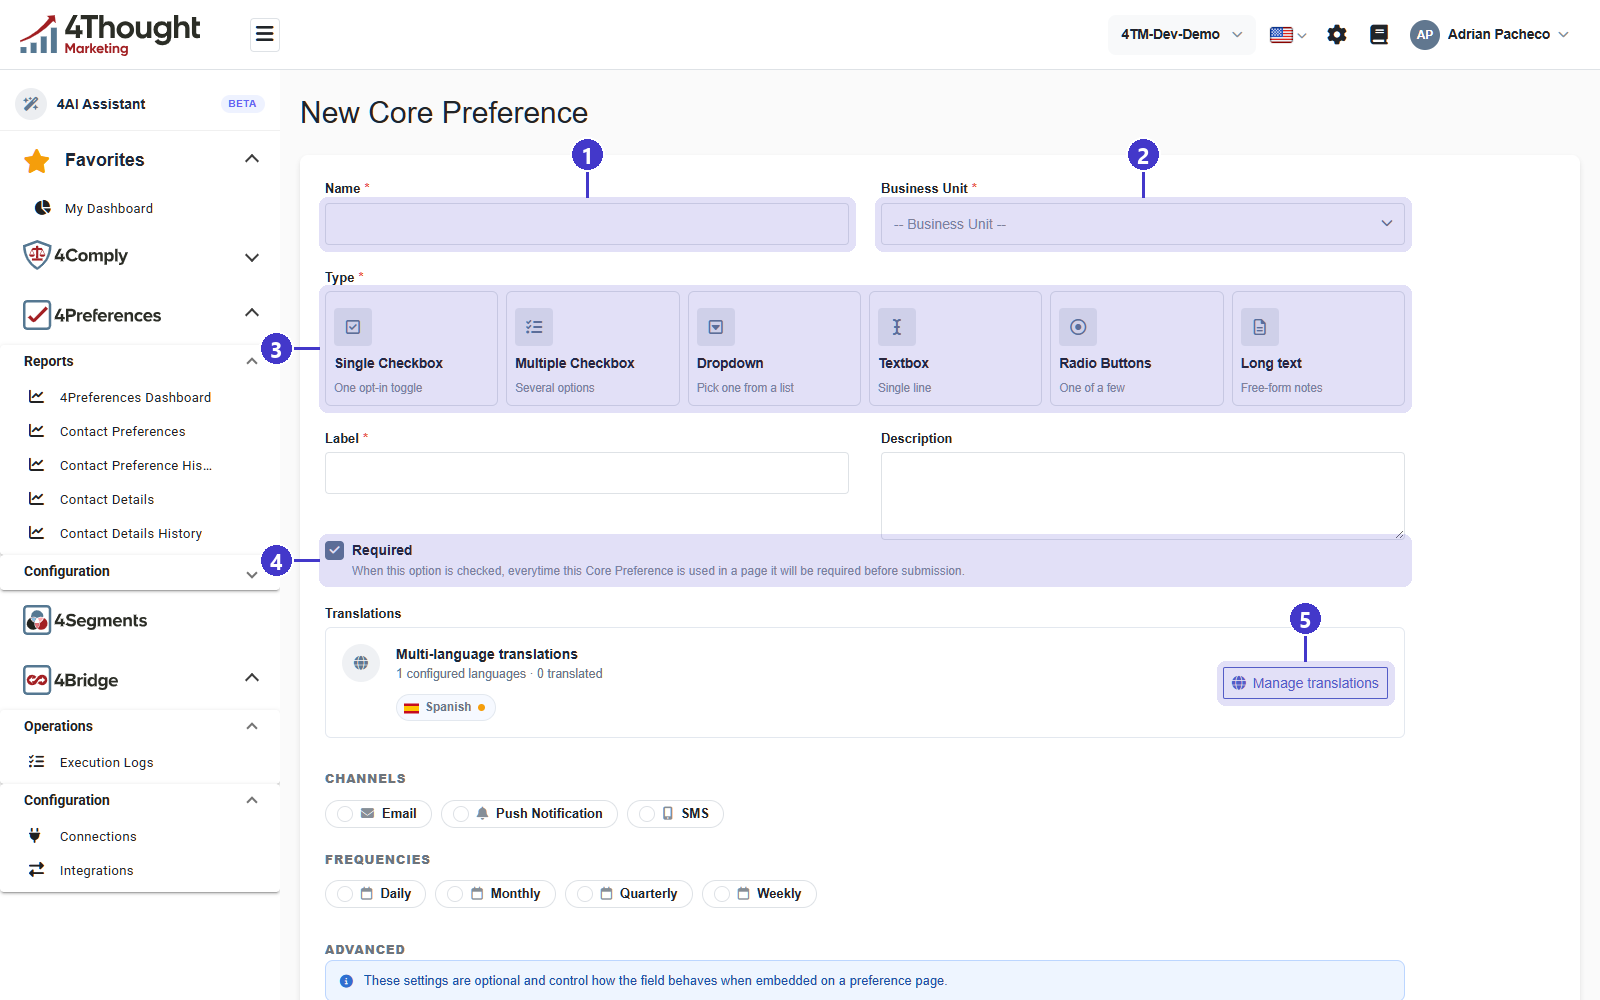This screenshot has width=1600, height=1000.
Task: Collapse the Reports group
Action: tap(252, 361)
